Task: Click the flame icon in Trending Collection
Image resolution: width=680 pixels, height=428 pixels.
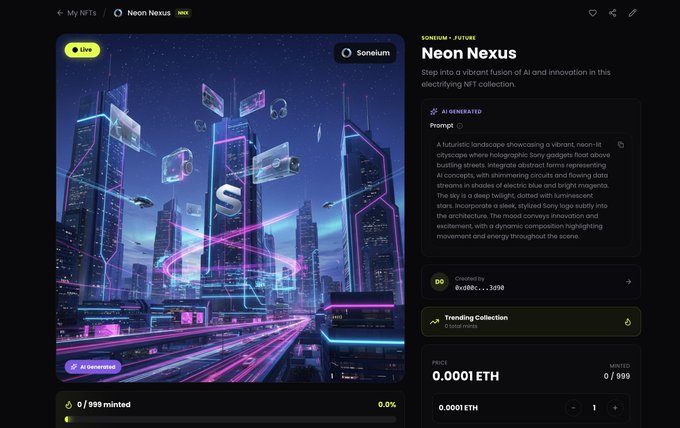Action: pos(628,322)
